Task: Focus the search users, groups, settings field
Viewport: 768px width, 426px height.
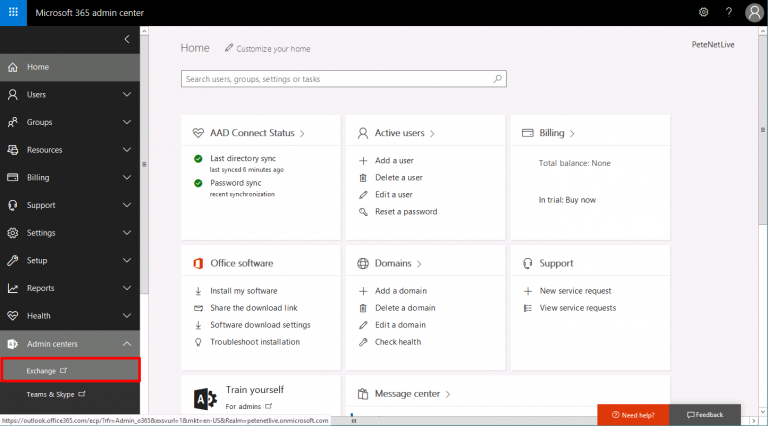Action: (x=343, y=79)
